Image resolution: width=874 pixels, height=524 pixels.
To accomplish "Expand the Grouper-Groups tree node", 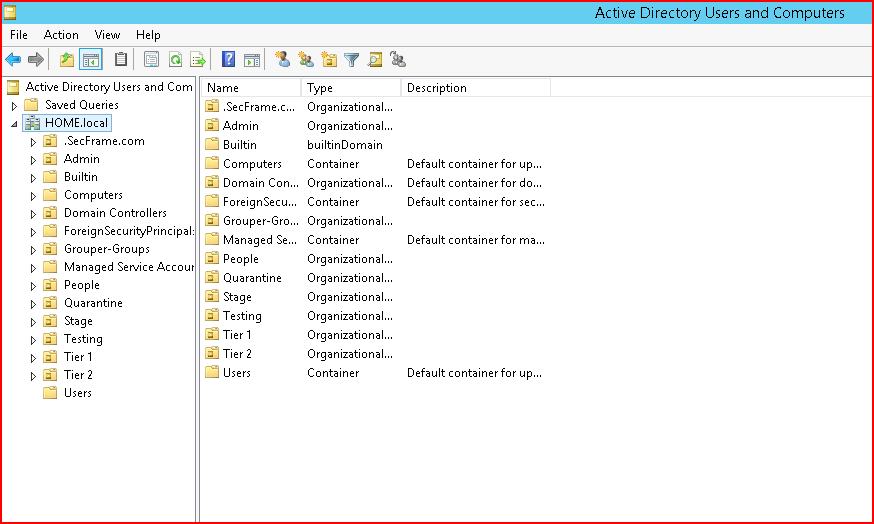I will point(33,250).
